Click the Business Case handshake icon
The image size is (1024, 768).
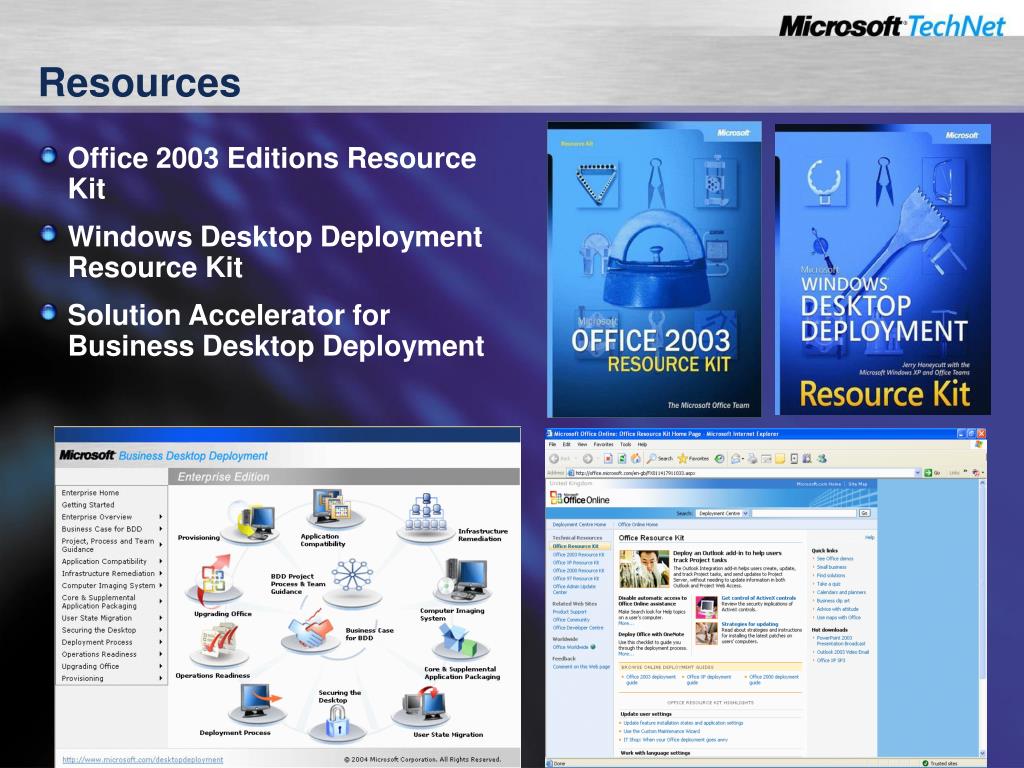click(x=310, y=630)
